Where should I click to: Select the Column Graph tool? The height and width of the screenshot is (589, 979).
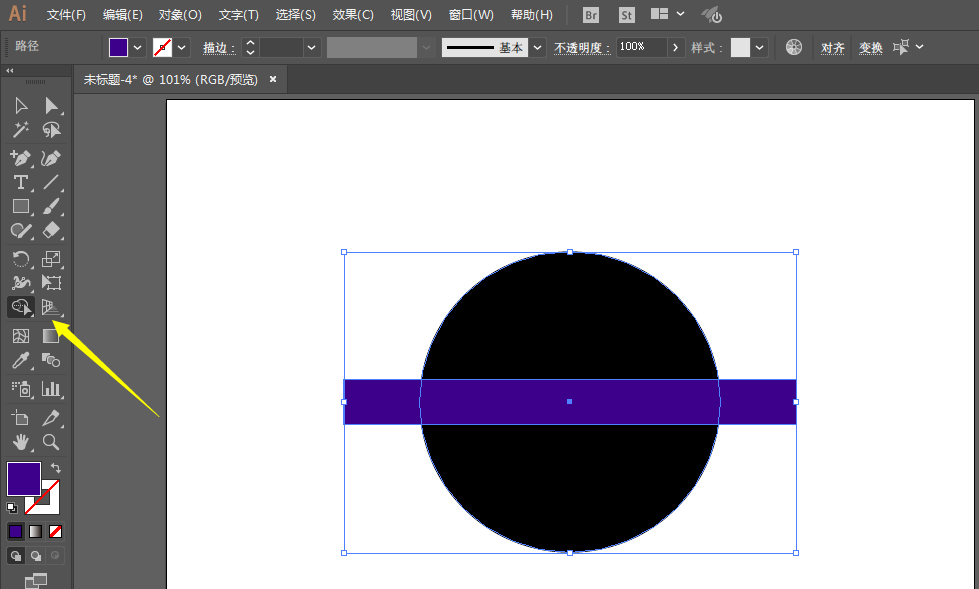51,389
